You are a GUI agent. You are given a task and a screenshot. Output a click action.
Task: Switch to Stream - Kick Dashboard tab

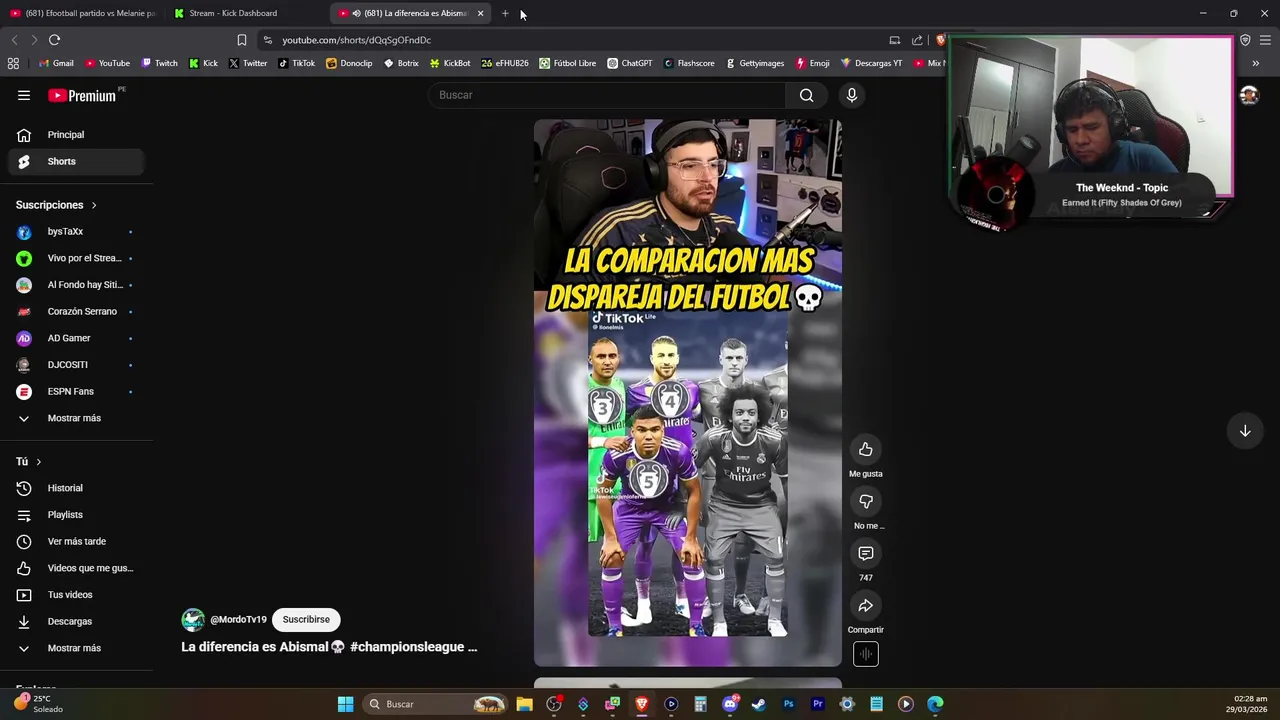247,13
